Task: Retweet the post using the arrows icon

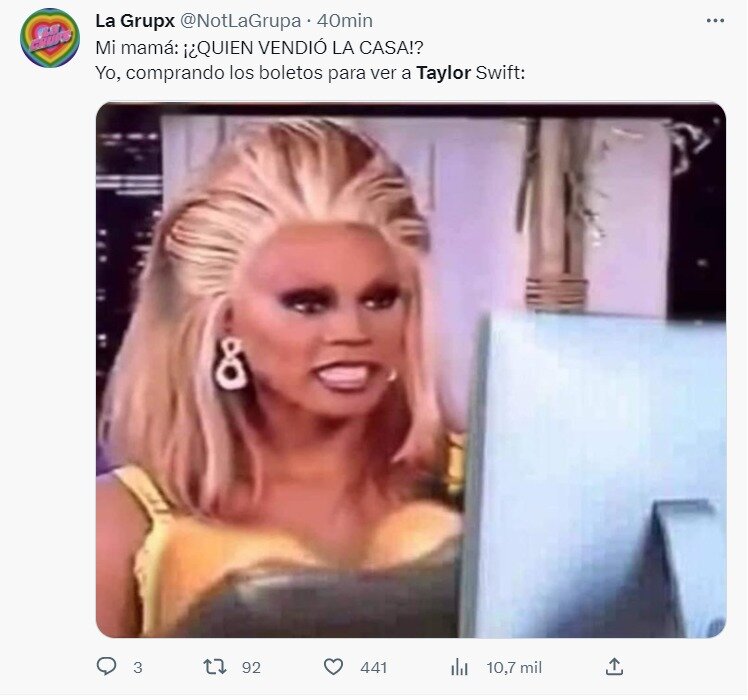Action: [215, 667]
